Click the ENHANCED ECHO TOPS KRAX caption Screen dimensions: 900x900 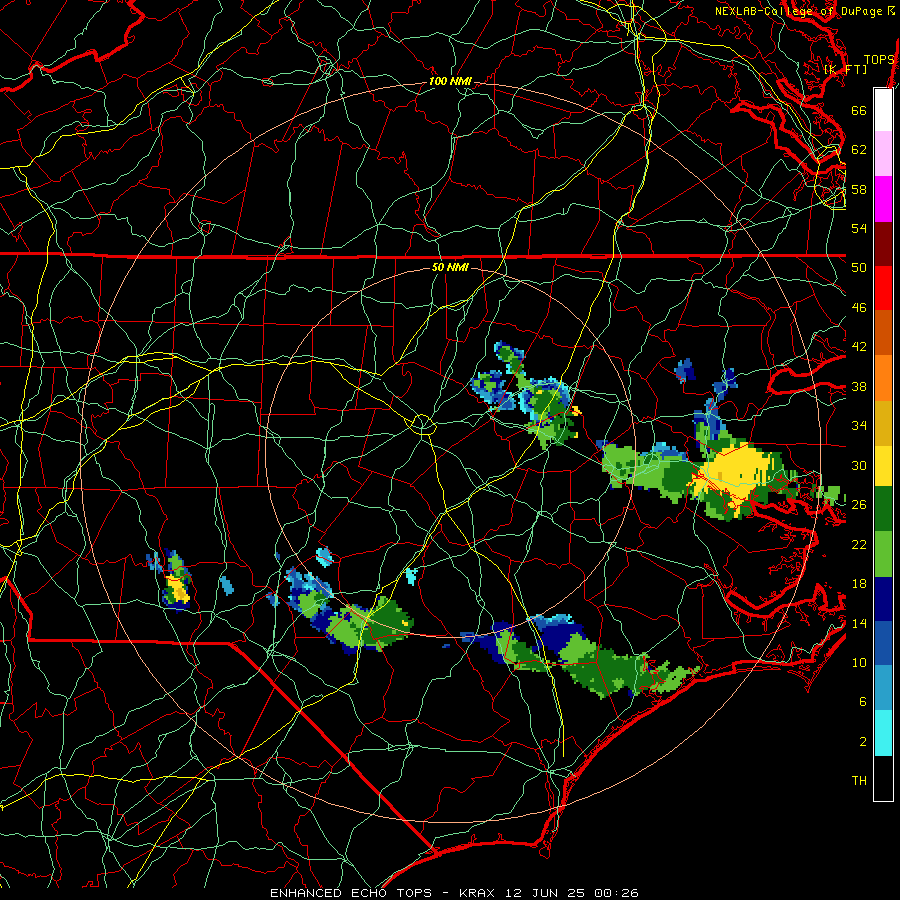(x=454, y=893)
